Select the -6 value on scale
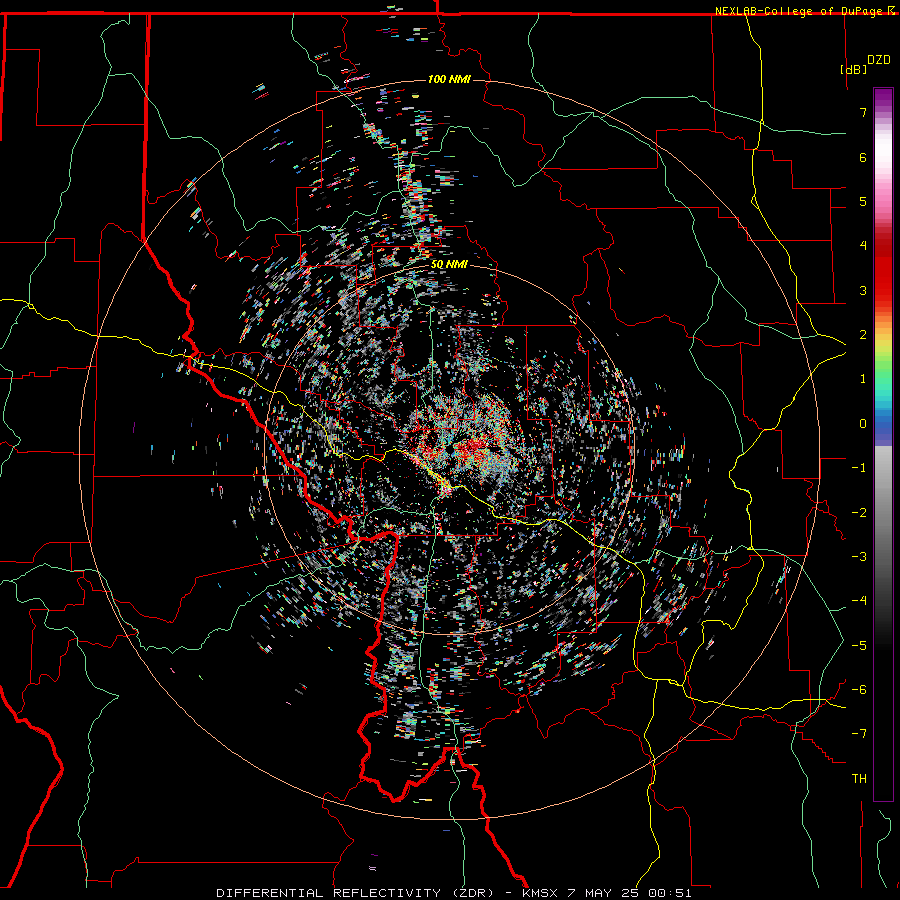Screen dimensions: 900x900 [x=859, y=690]
